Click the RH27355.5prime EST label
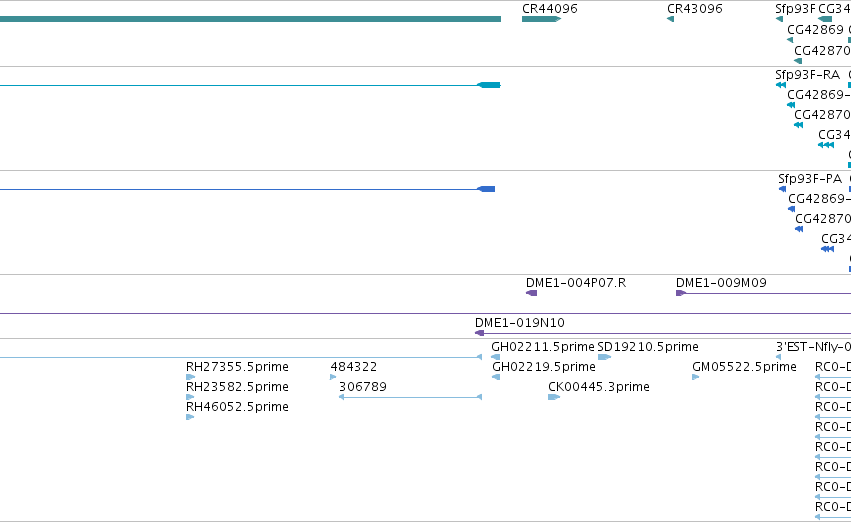The width and height of the screenshot is (851, 522). (x=237, y=367)
